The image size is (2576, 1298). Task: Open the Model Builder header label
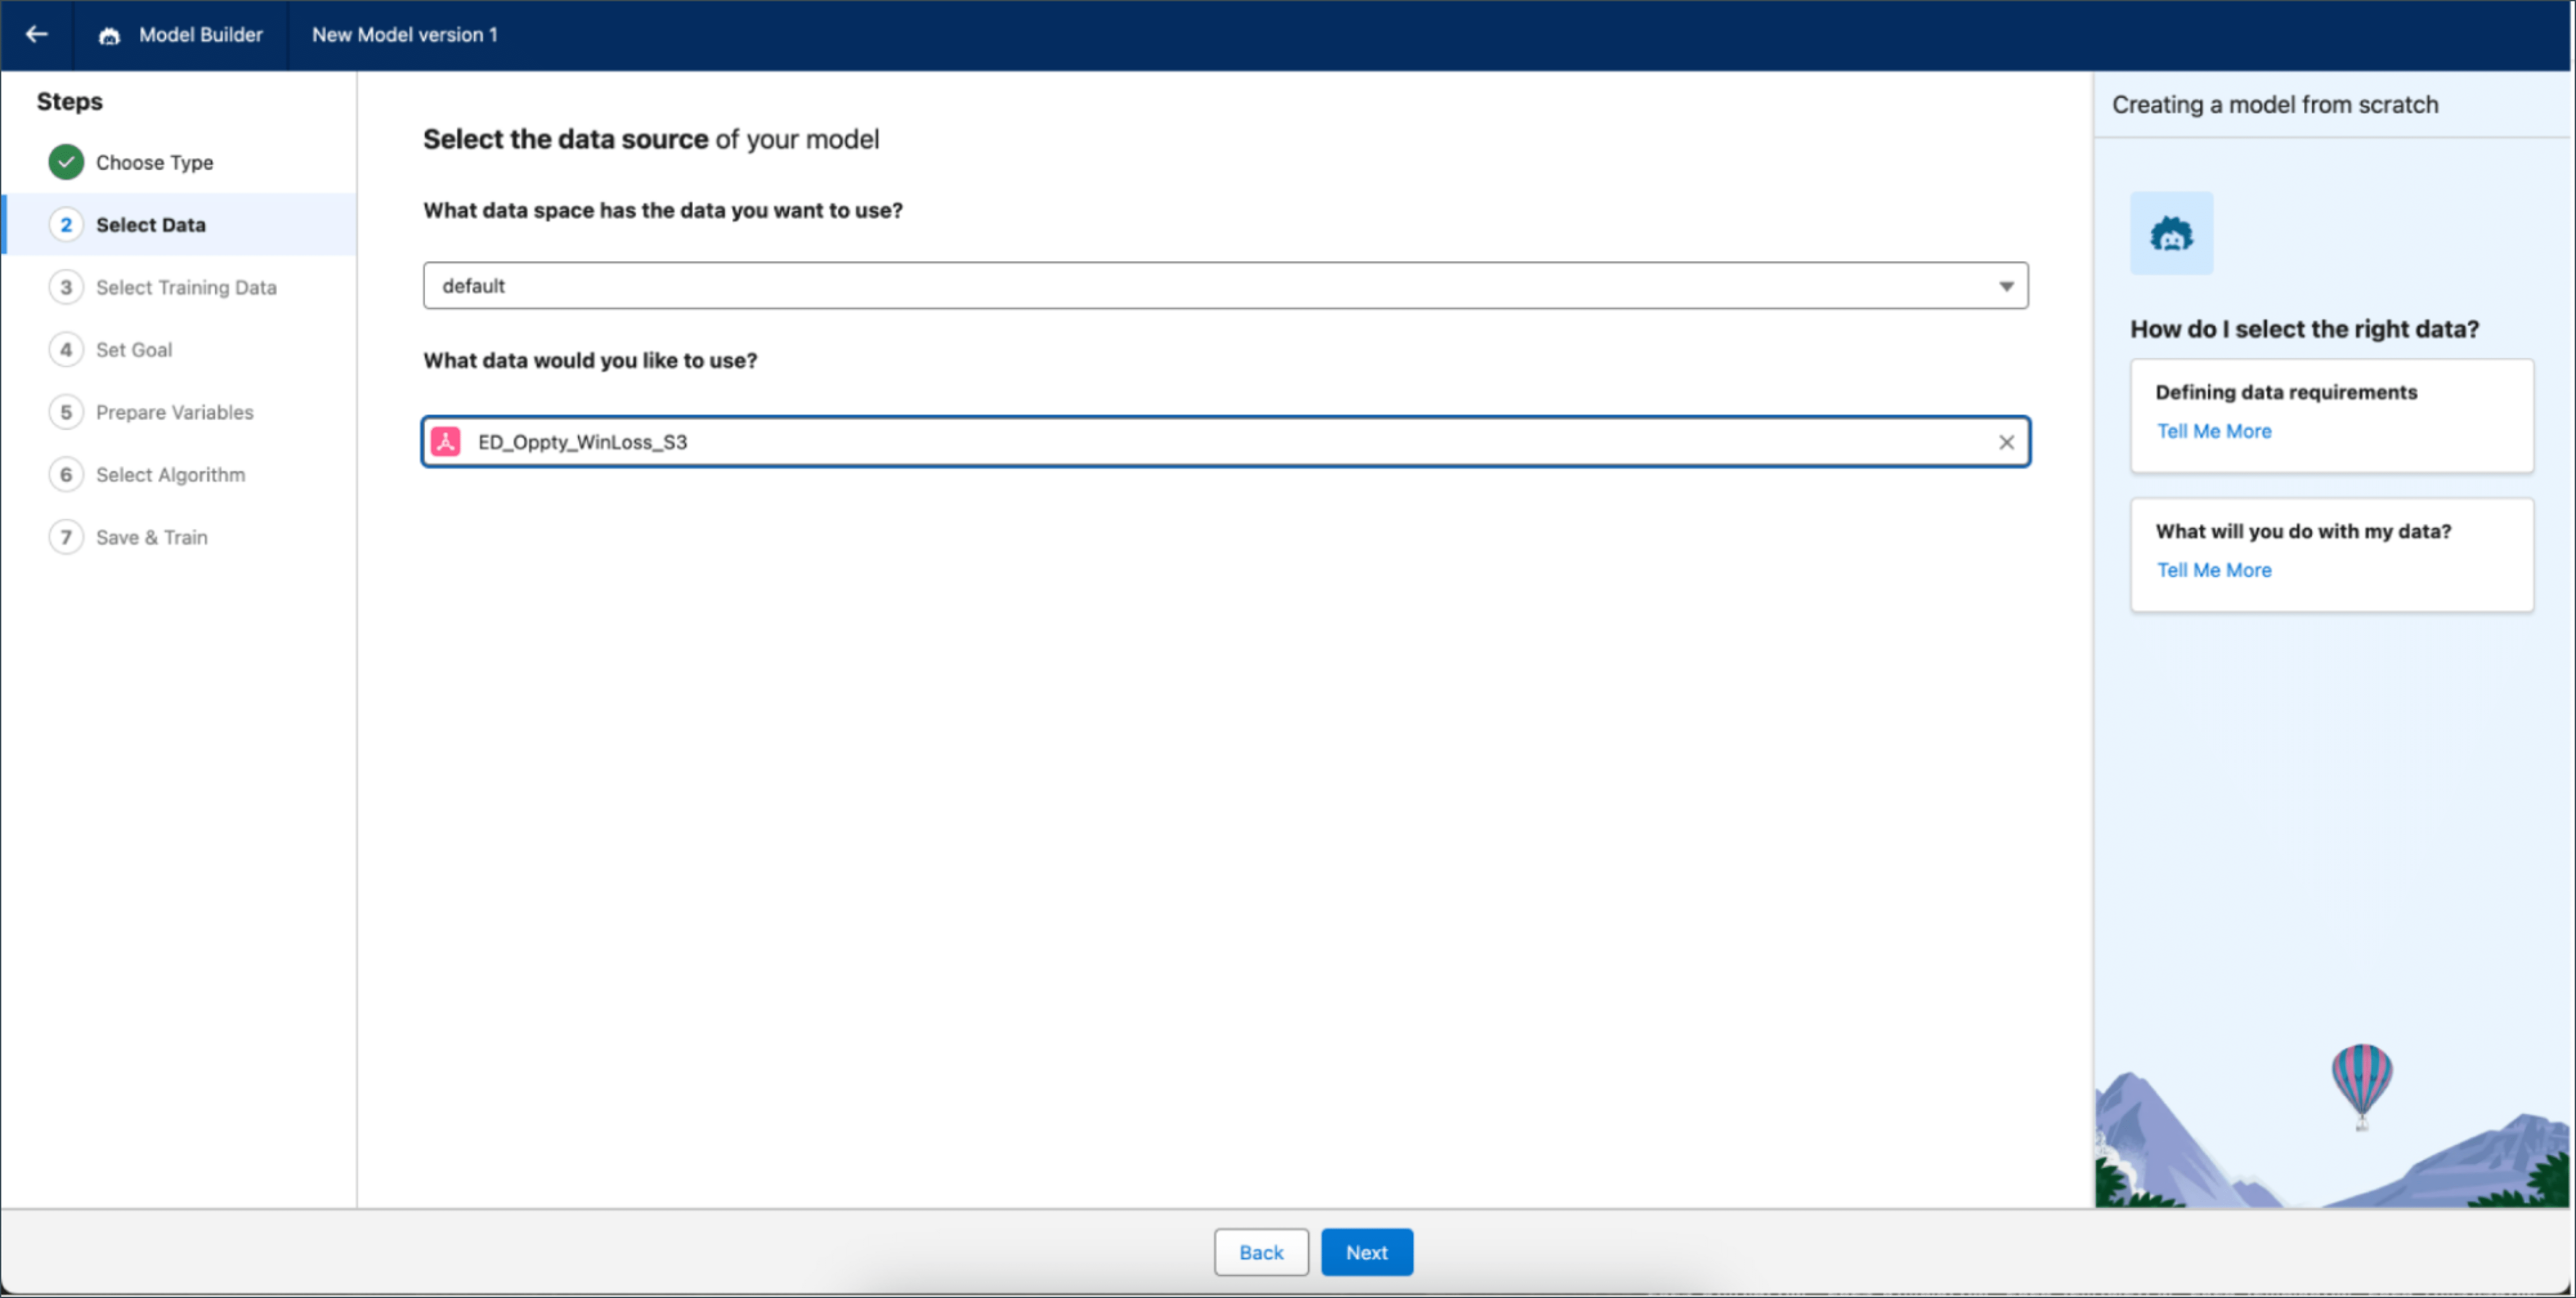coord(200,35)
